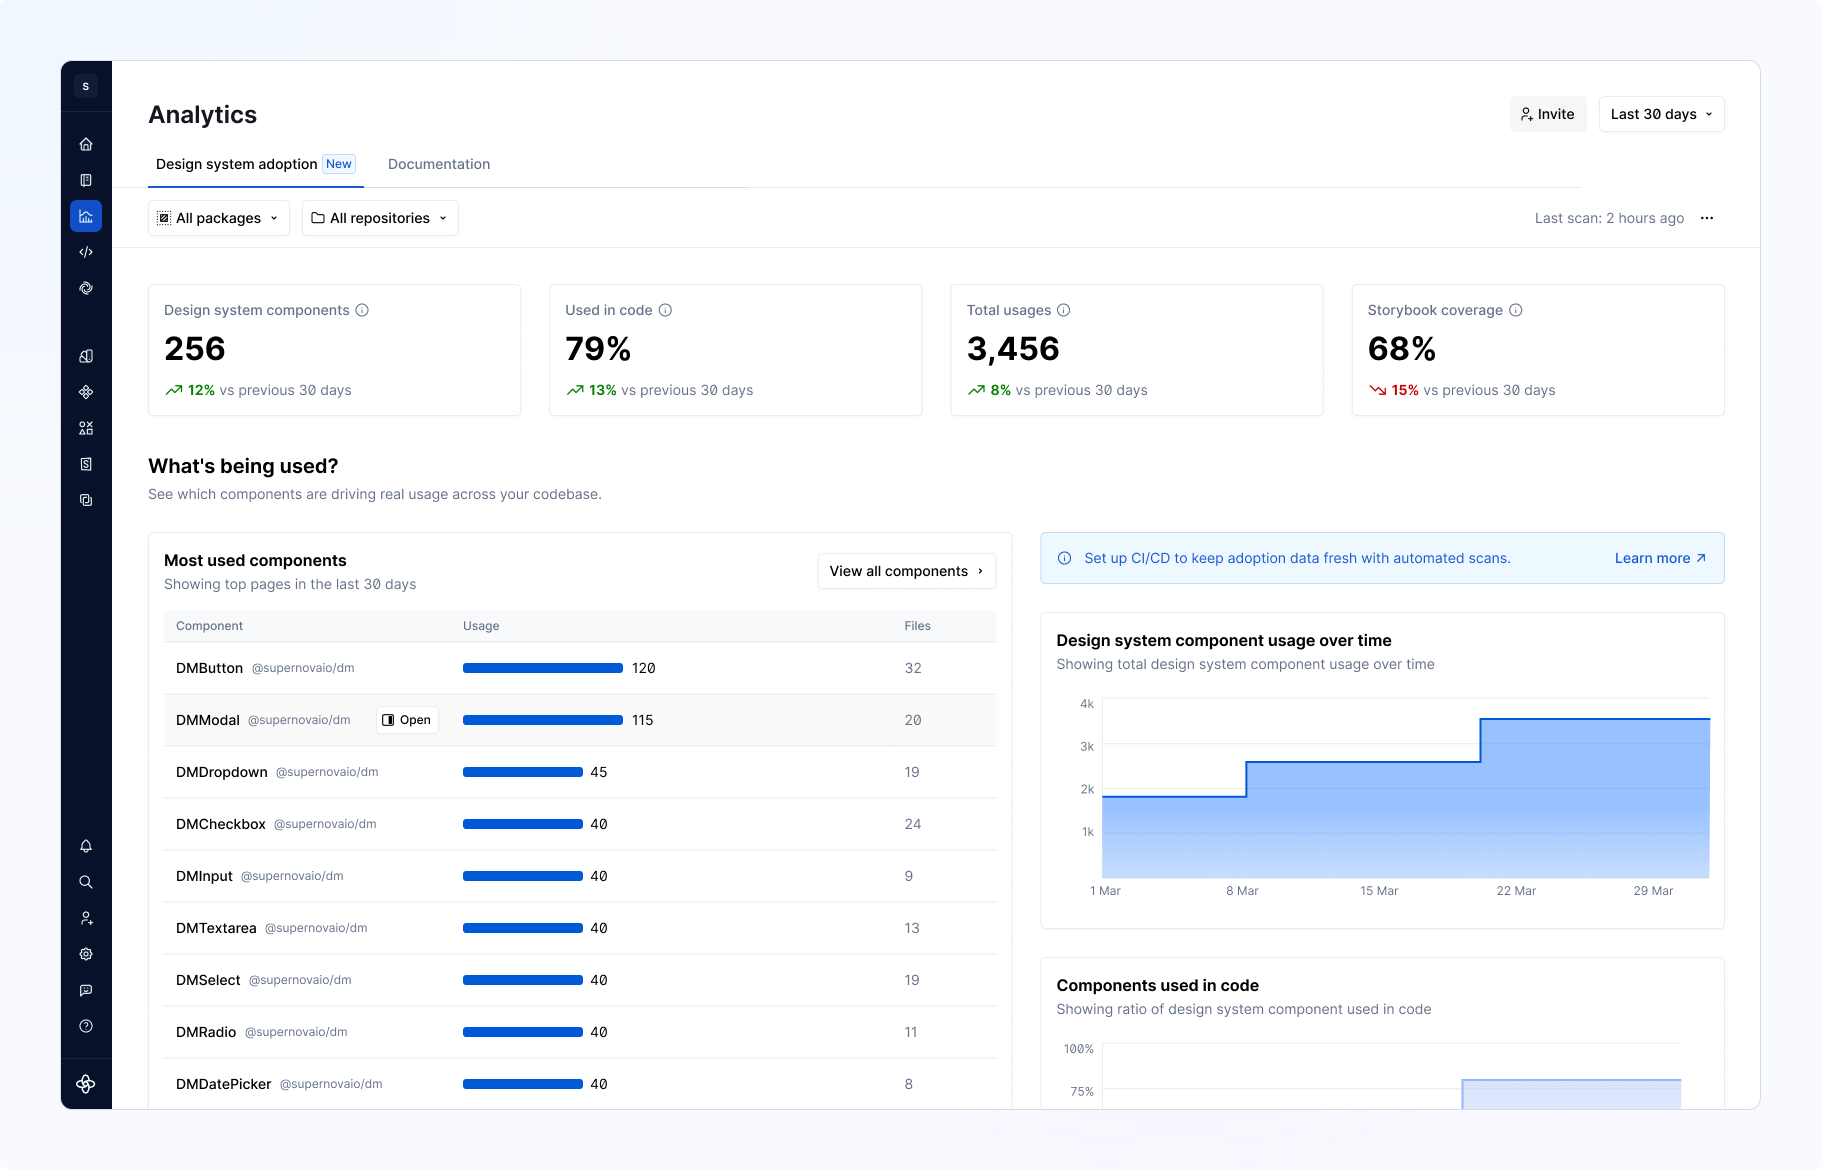Viewport: 1821px width, 1170px height.
Task: Click the Component column header
Action: 209,626
